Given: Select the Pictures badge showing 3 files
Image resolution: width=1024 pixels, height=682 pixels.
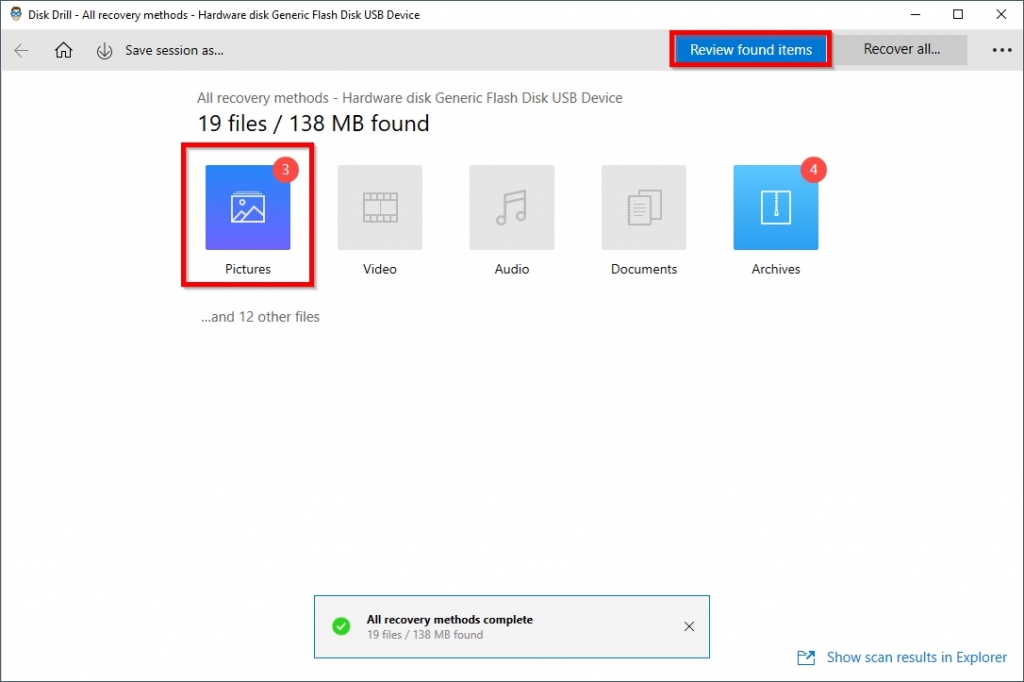Looking at the screenshot, I should coord(286,170).
